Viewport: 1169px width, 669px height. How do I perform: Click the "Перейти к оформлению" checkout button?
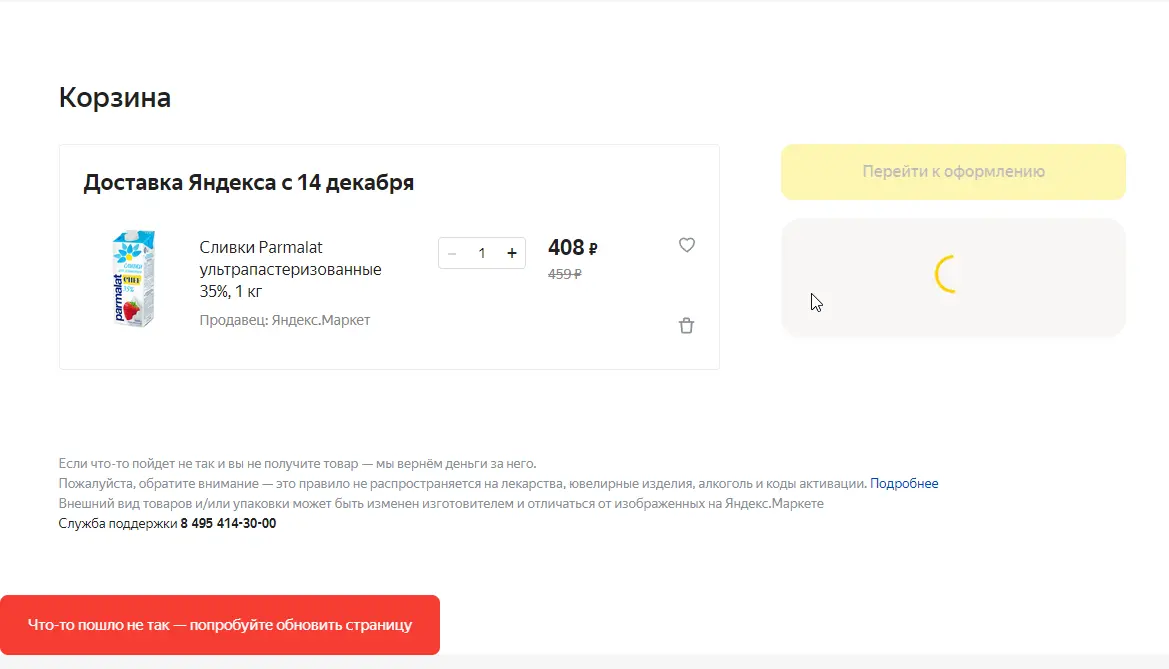coord(953,172)
